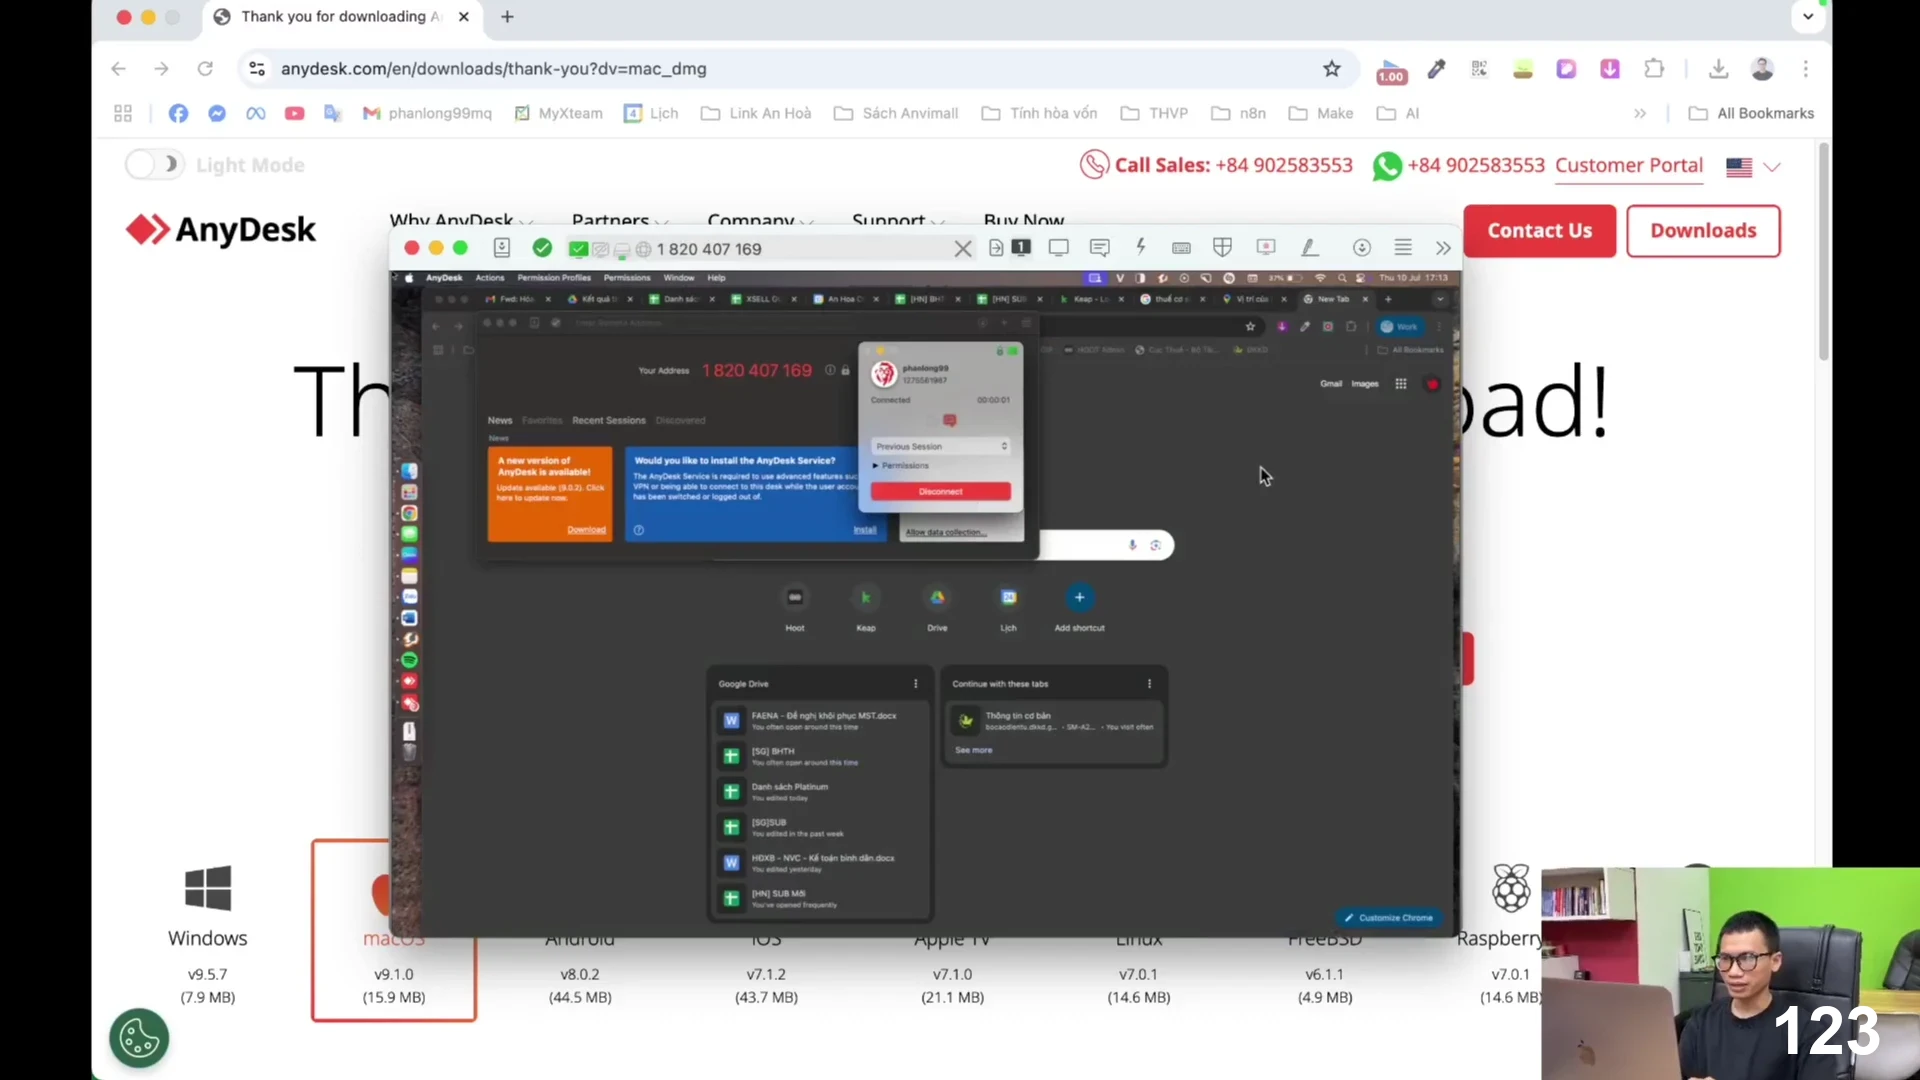Screen dimensions: 1920x1080
Task: Click the Call Sales phone number
Action: 1283,166
